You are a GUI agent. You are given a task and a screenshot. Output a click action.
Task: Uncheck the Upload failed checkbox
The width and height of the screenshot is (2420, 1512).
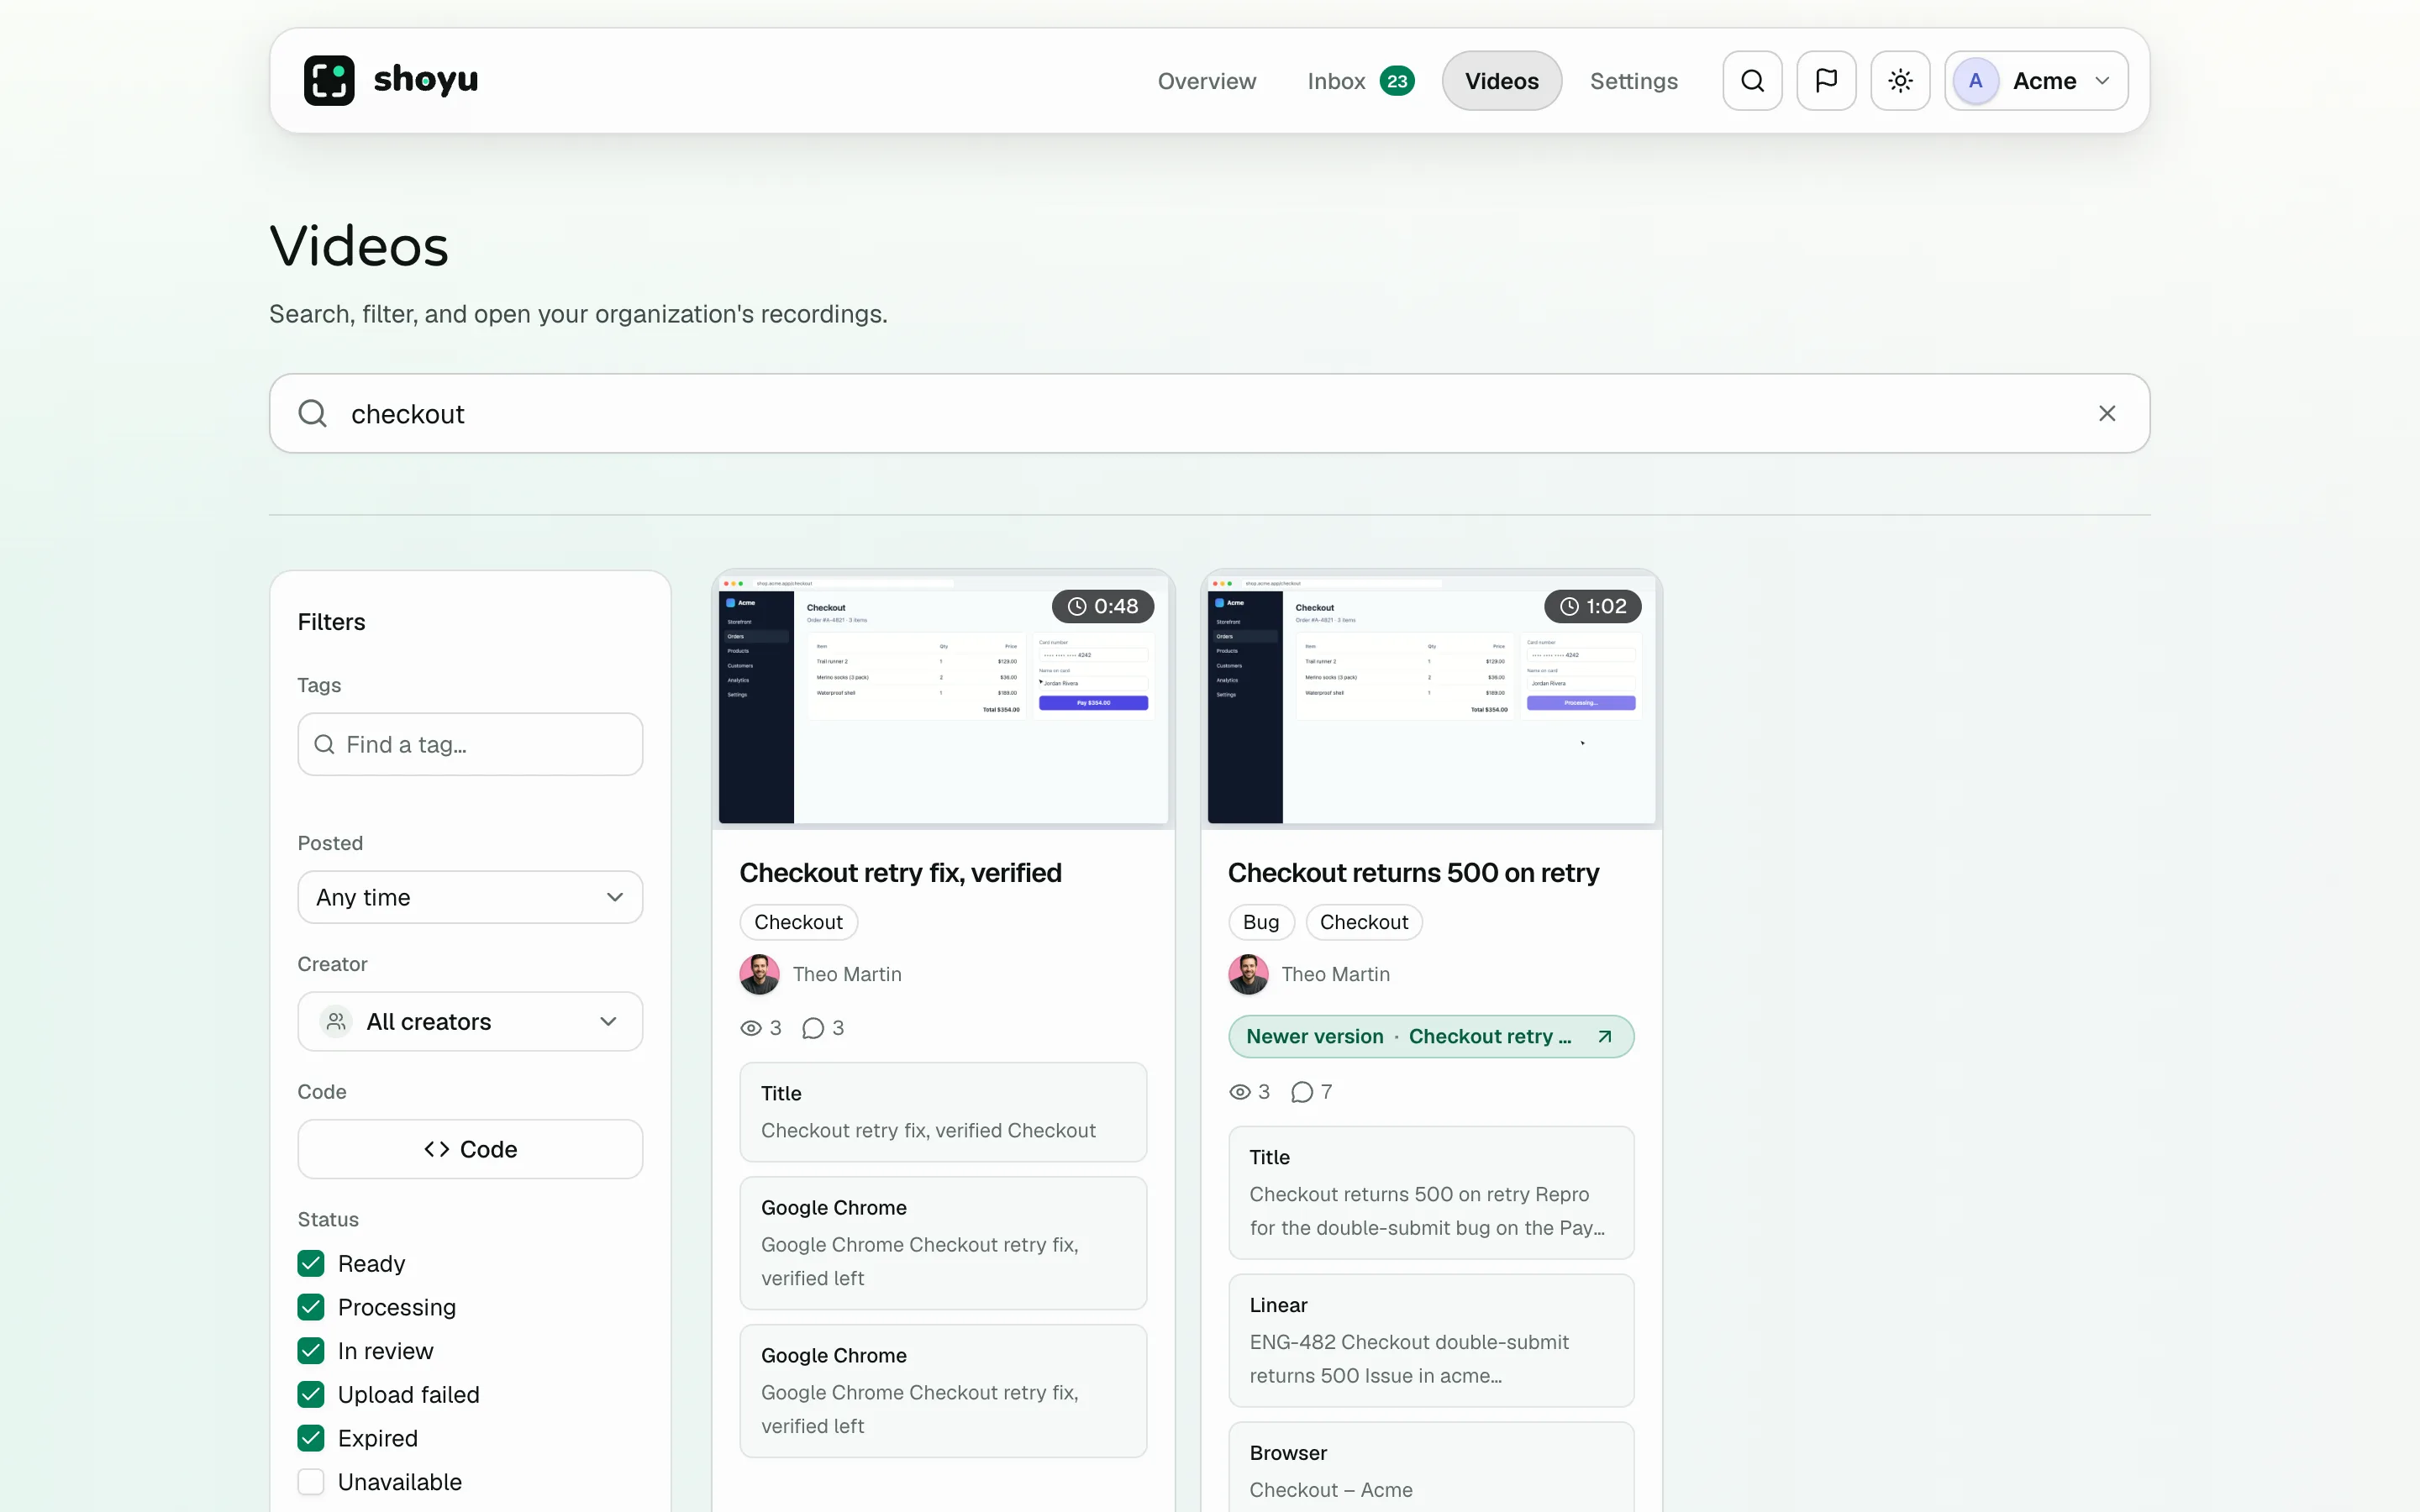click(x=311, y=1394)
